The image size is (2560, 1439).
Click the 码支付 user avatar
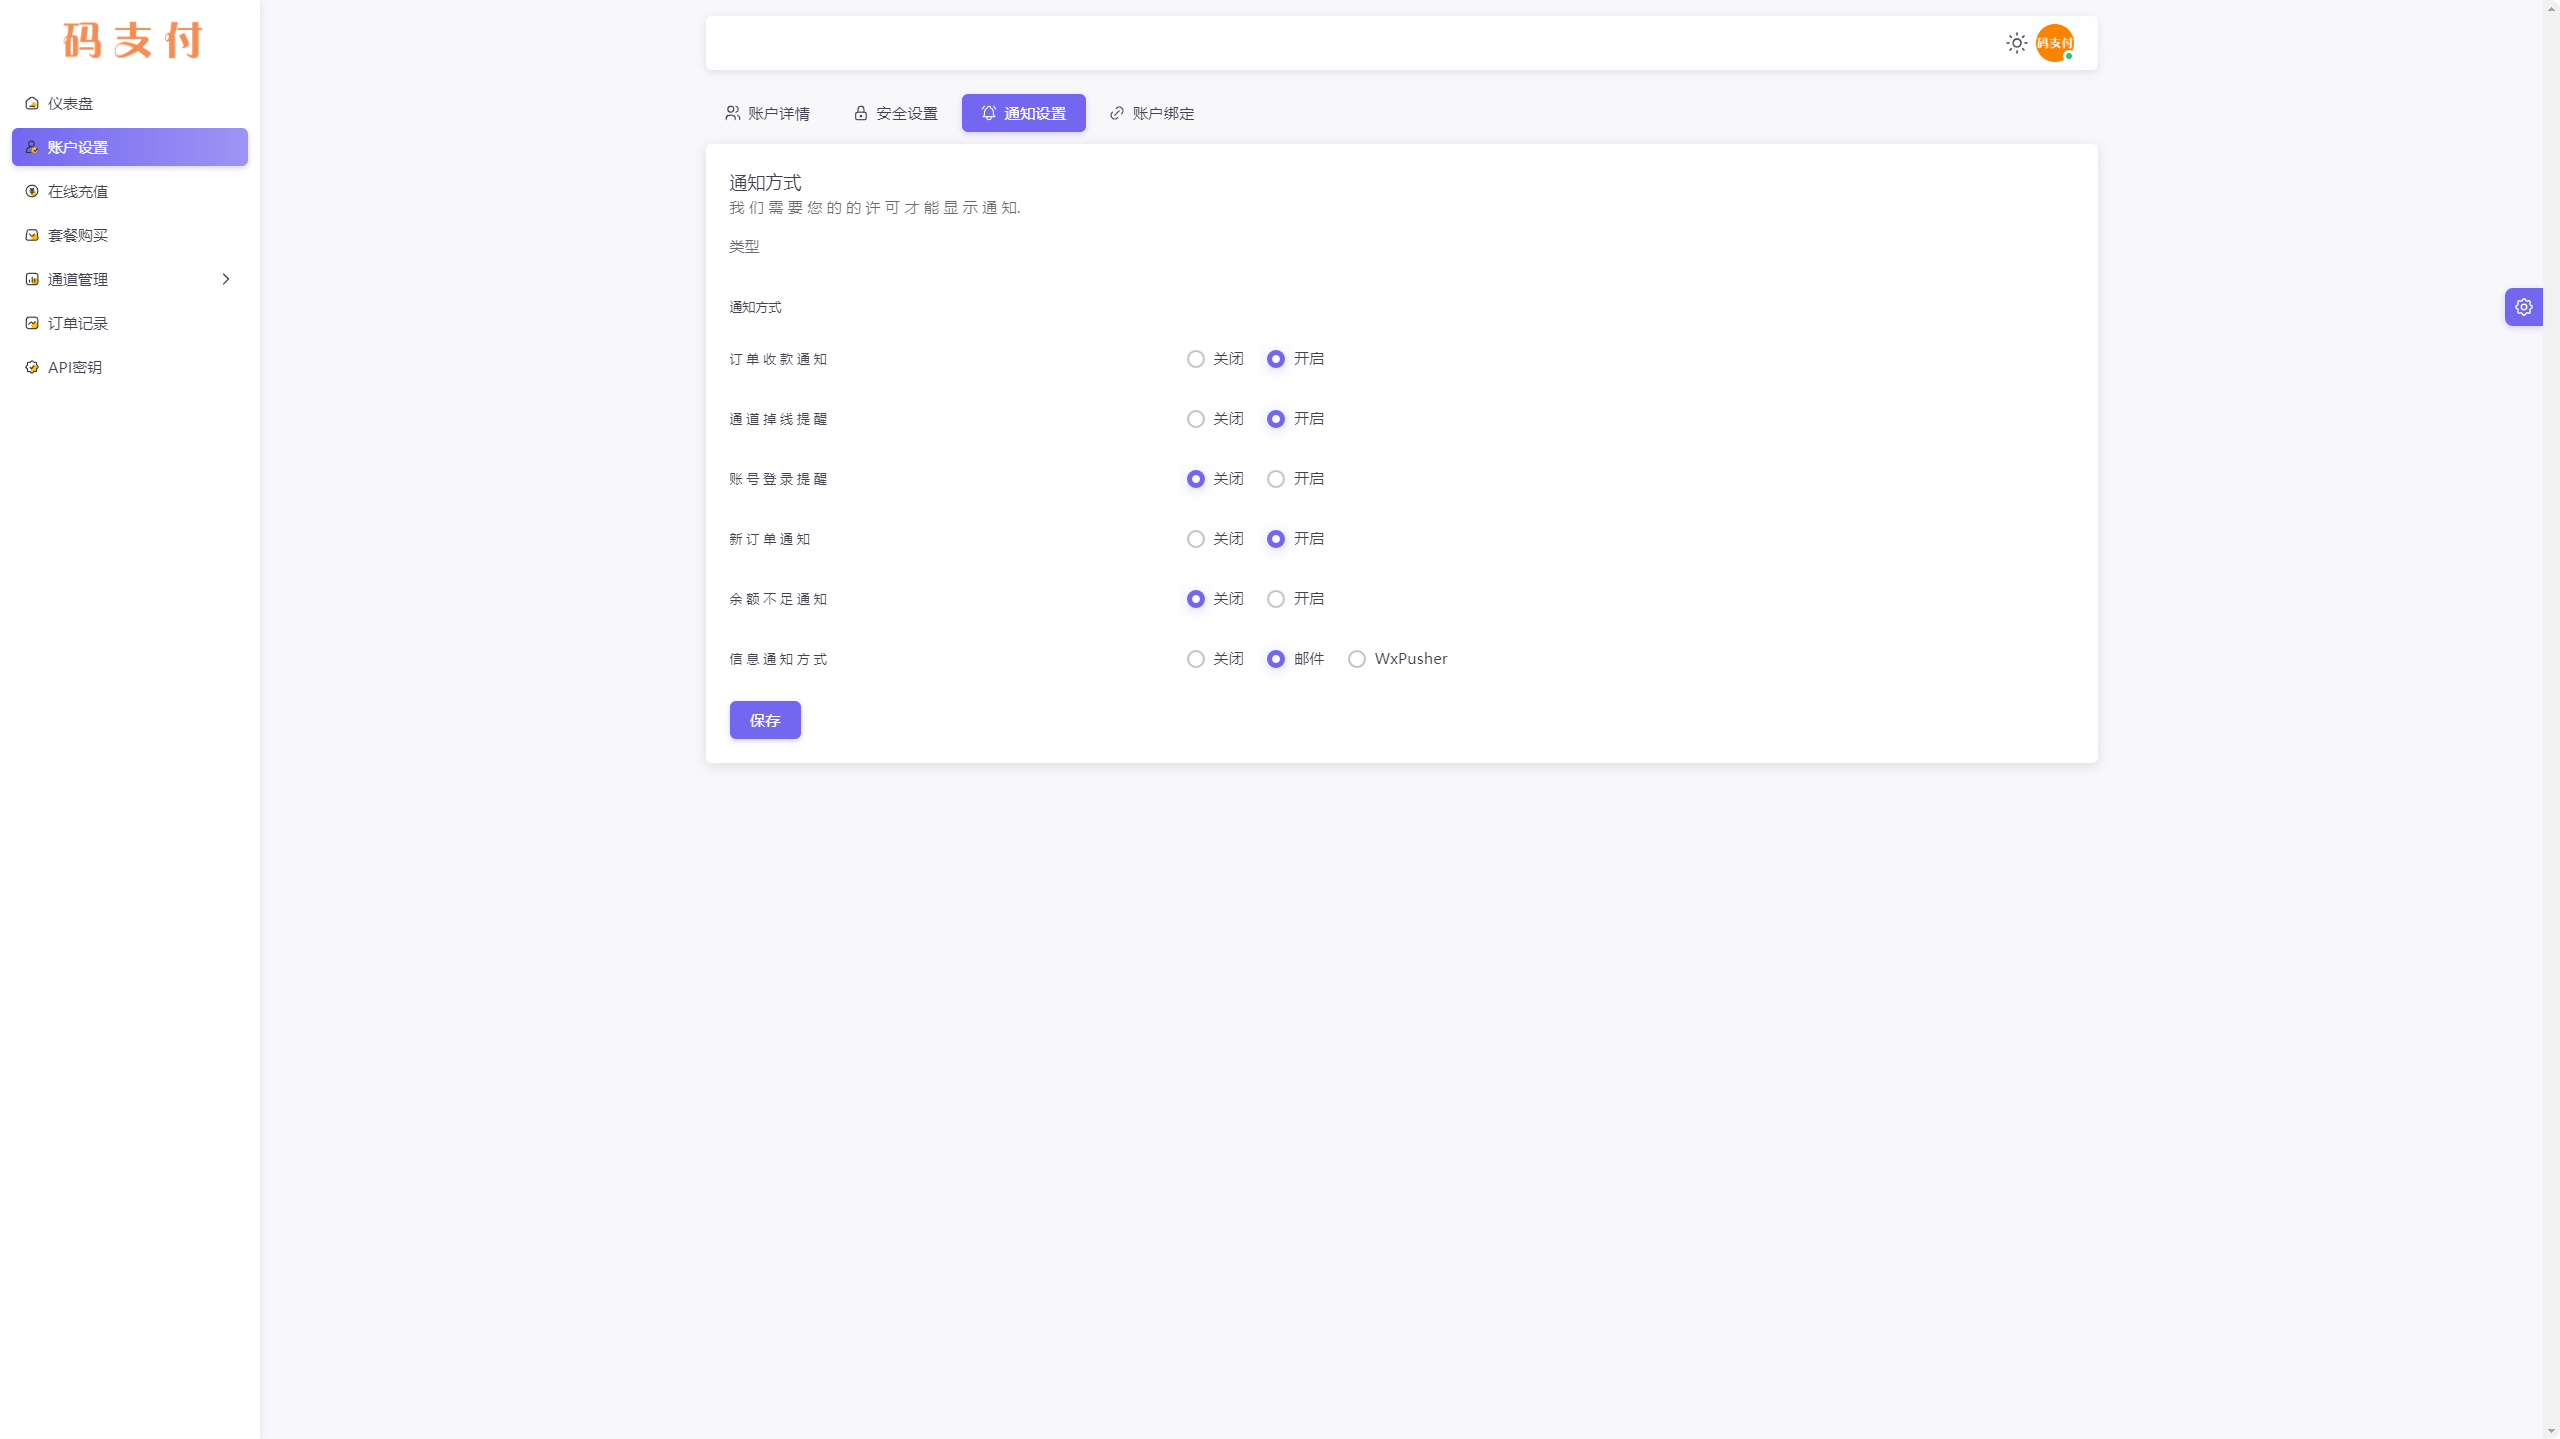2054,43
